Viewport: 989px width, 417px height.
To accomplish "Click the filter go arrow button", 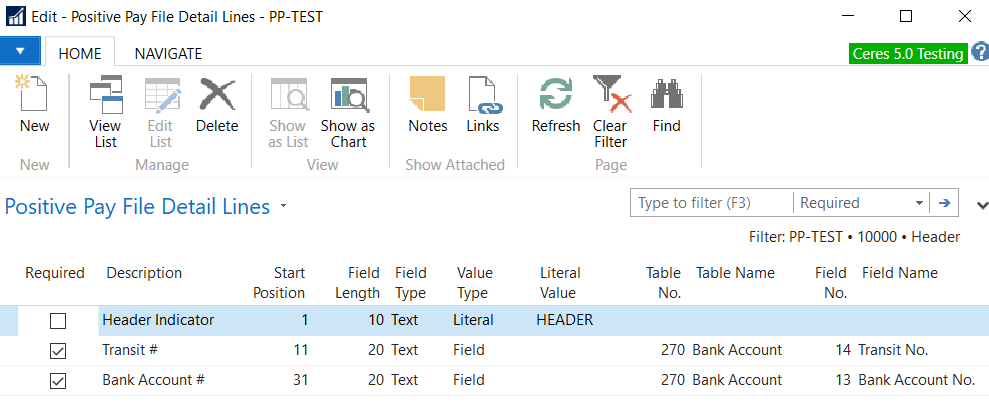I will 943,203.
